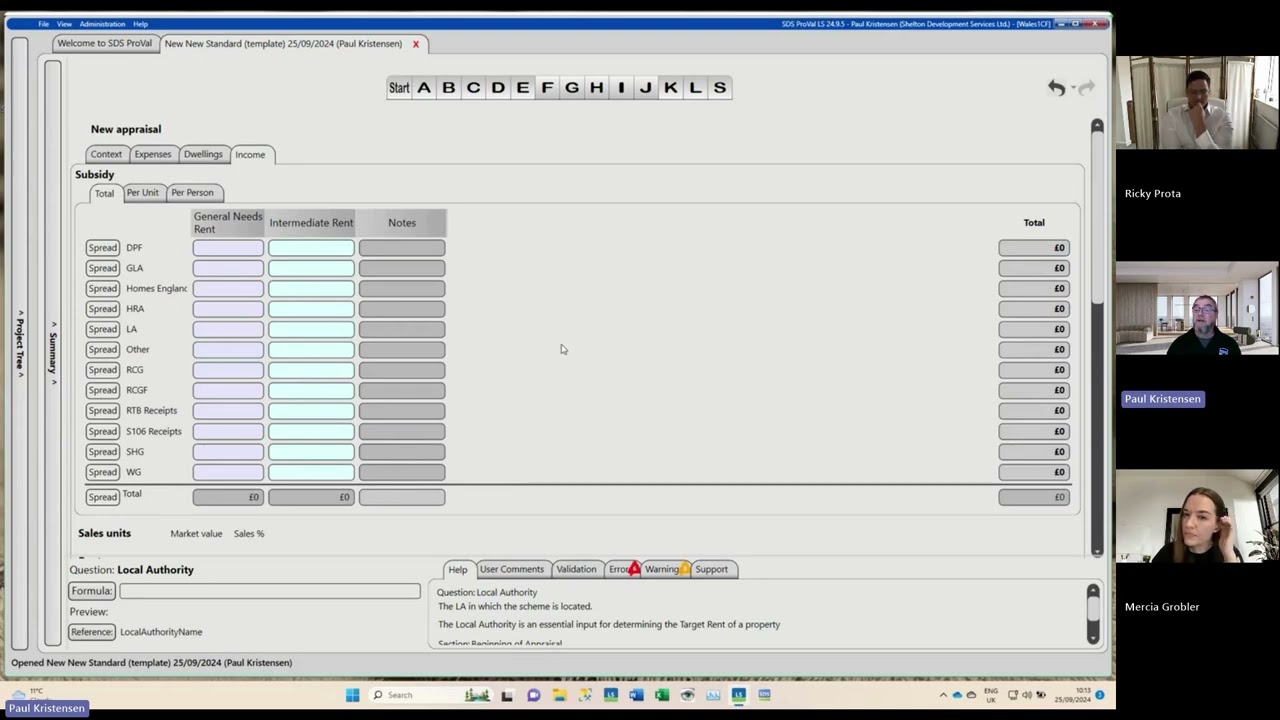Screen dimensions: 1280x720
Task: Close the New New Standard template tab
Action: [x=416, y=44]
